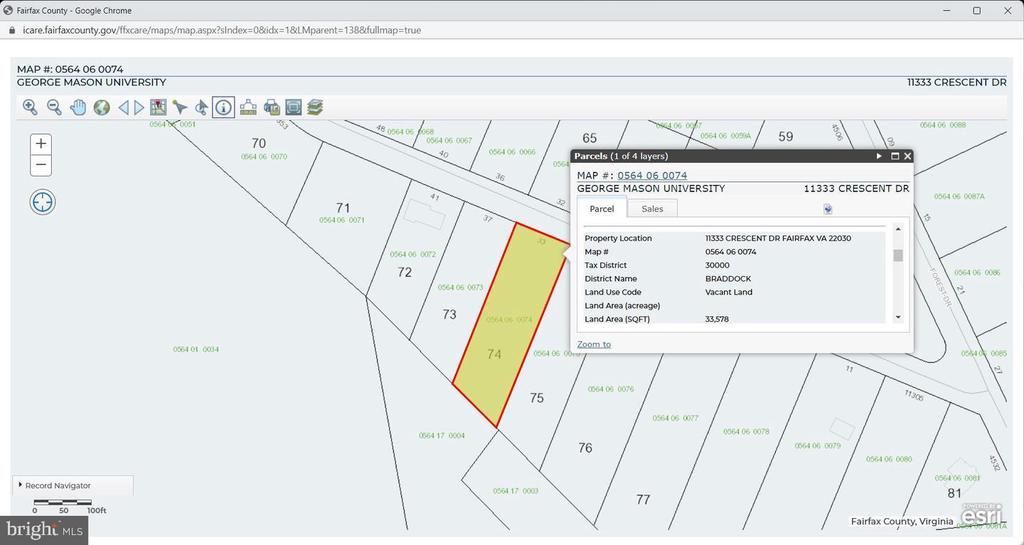Click the Zoom to link
The height and width of the screenshot is (545, 1024).
pyautogui.click(x=594, y=344)
